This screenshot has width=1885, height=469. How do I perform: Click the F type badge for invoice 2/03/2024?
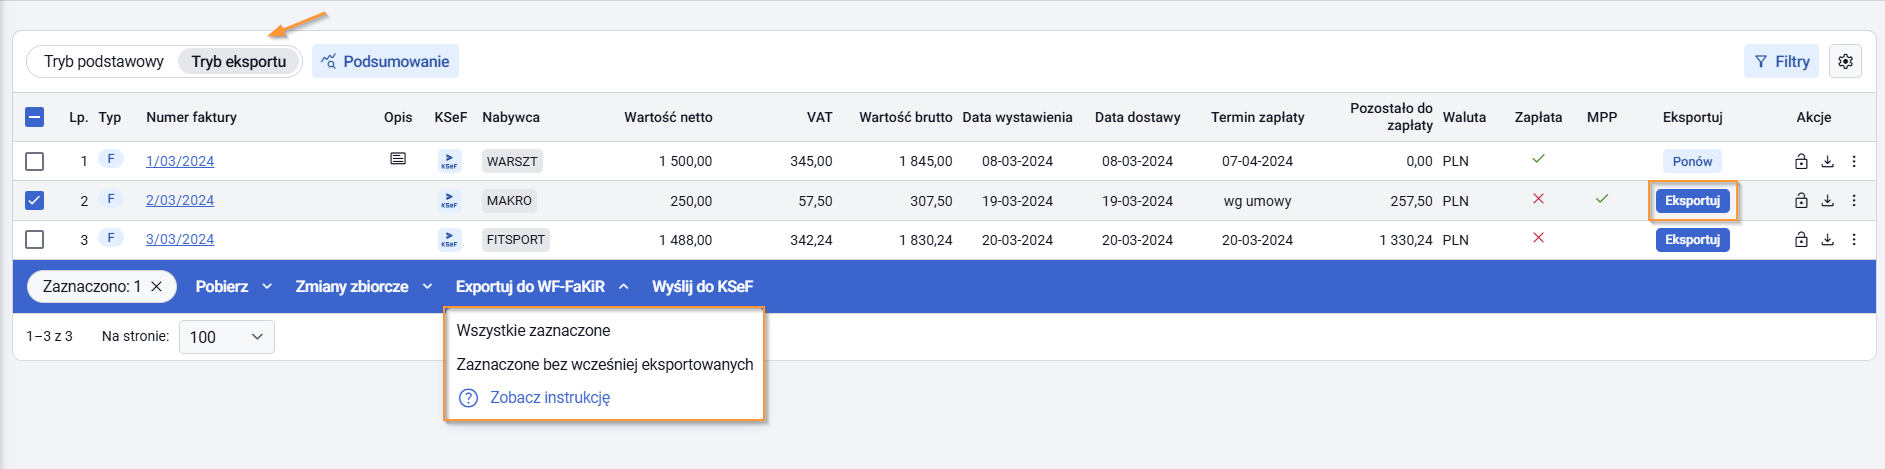(111, 199)
